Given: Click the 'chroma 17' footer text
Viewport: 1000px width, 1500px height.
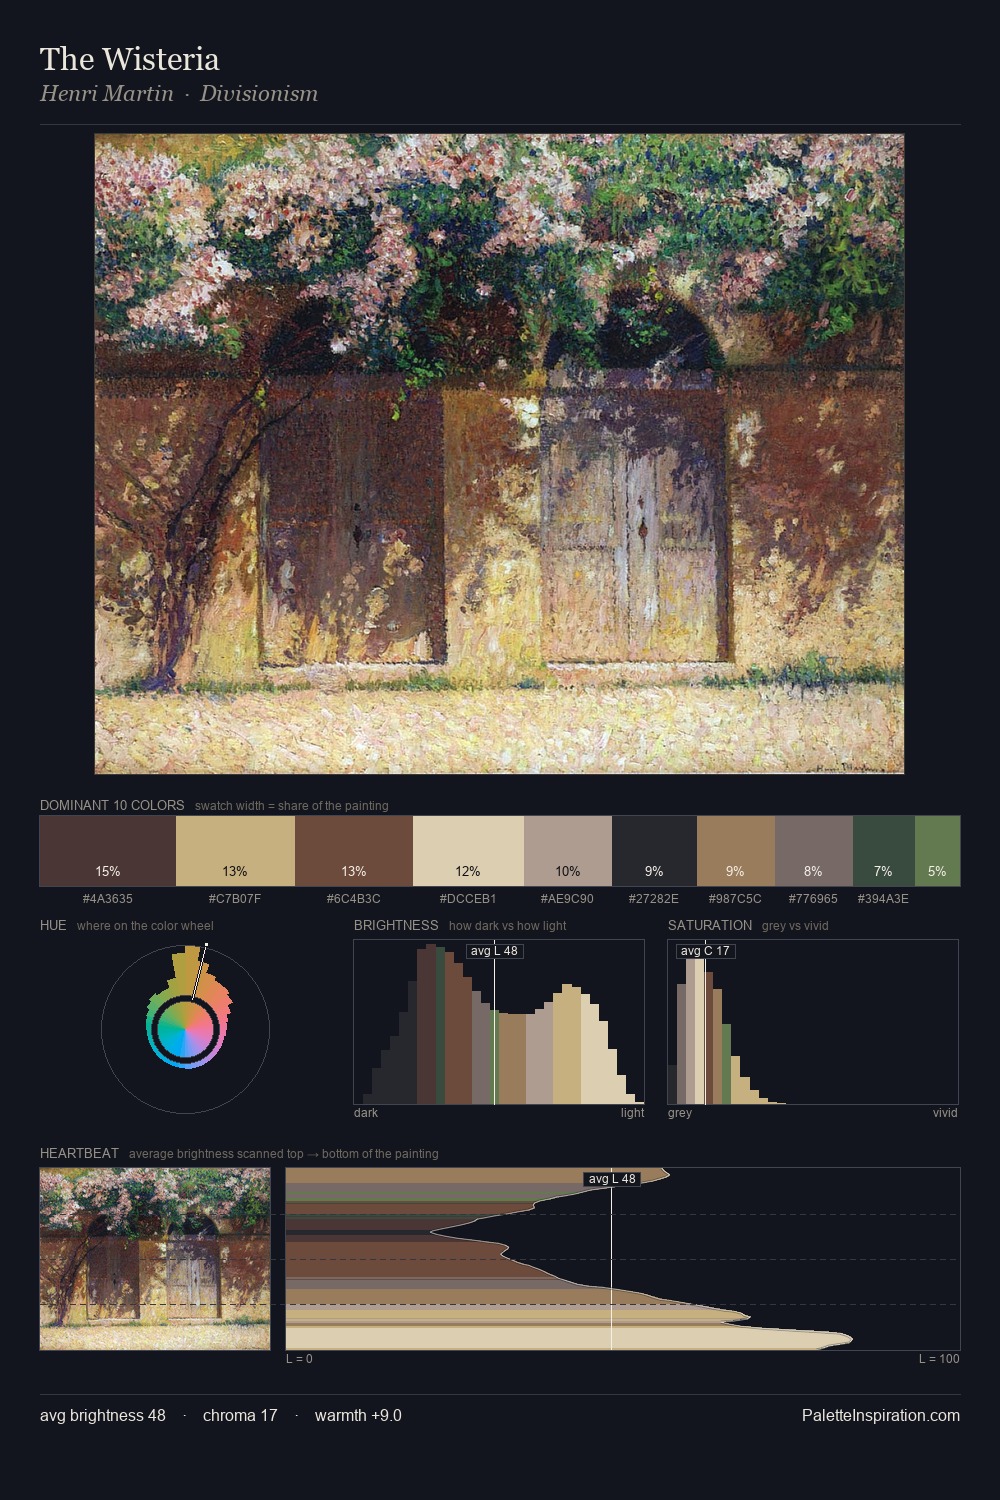Looking at the screenshot, I should click(240, 1415).
